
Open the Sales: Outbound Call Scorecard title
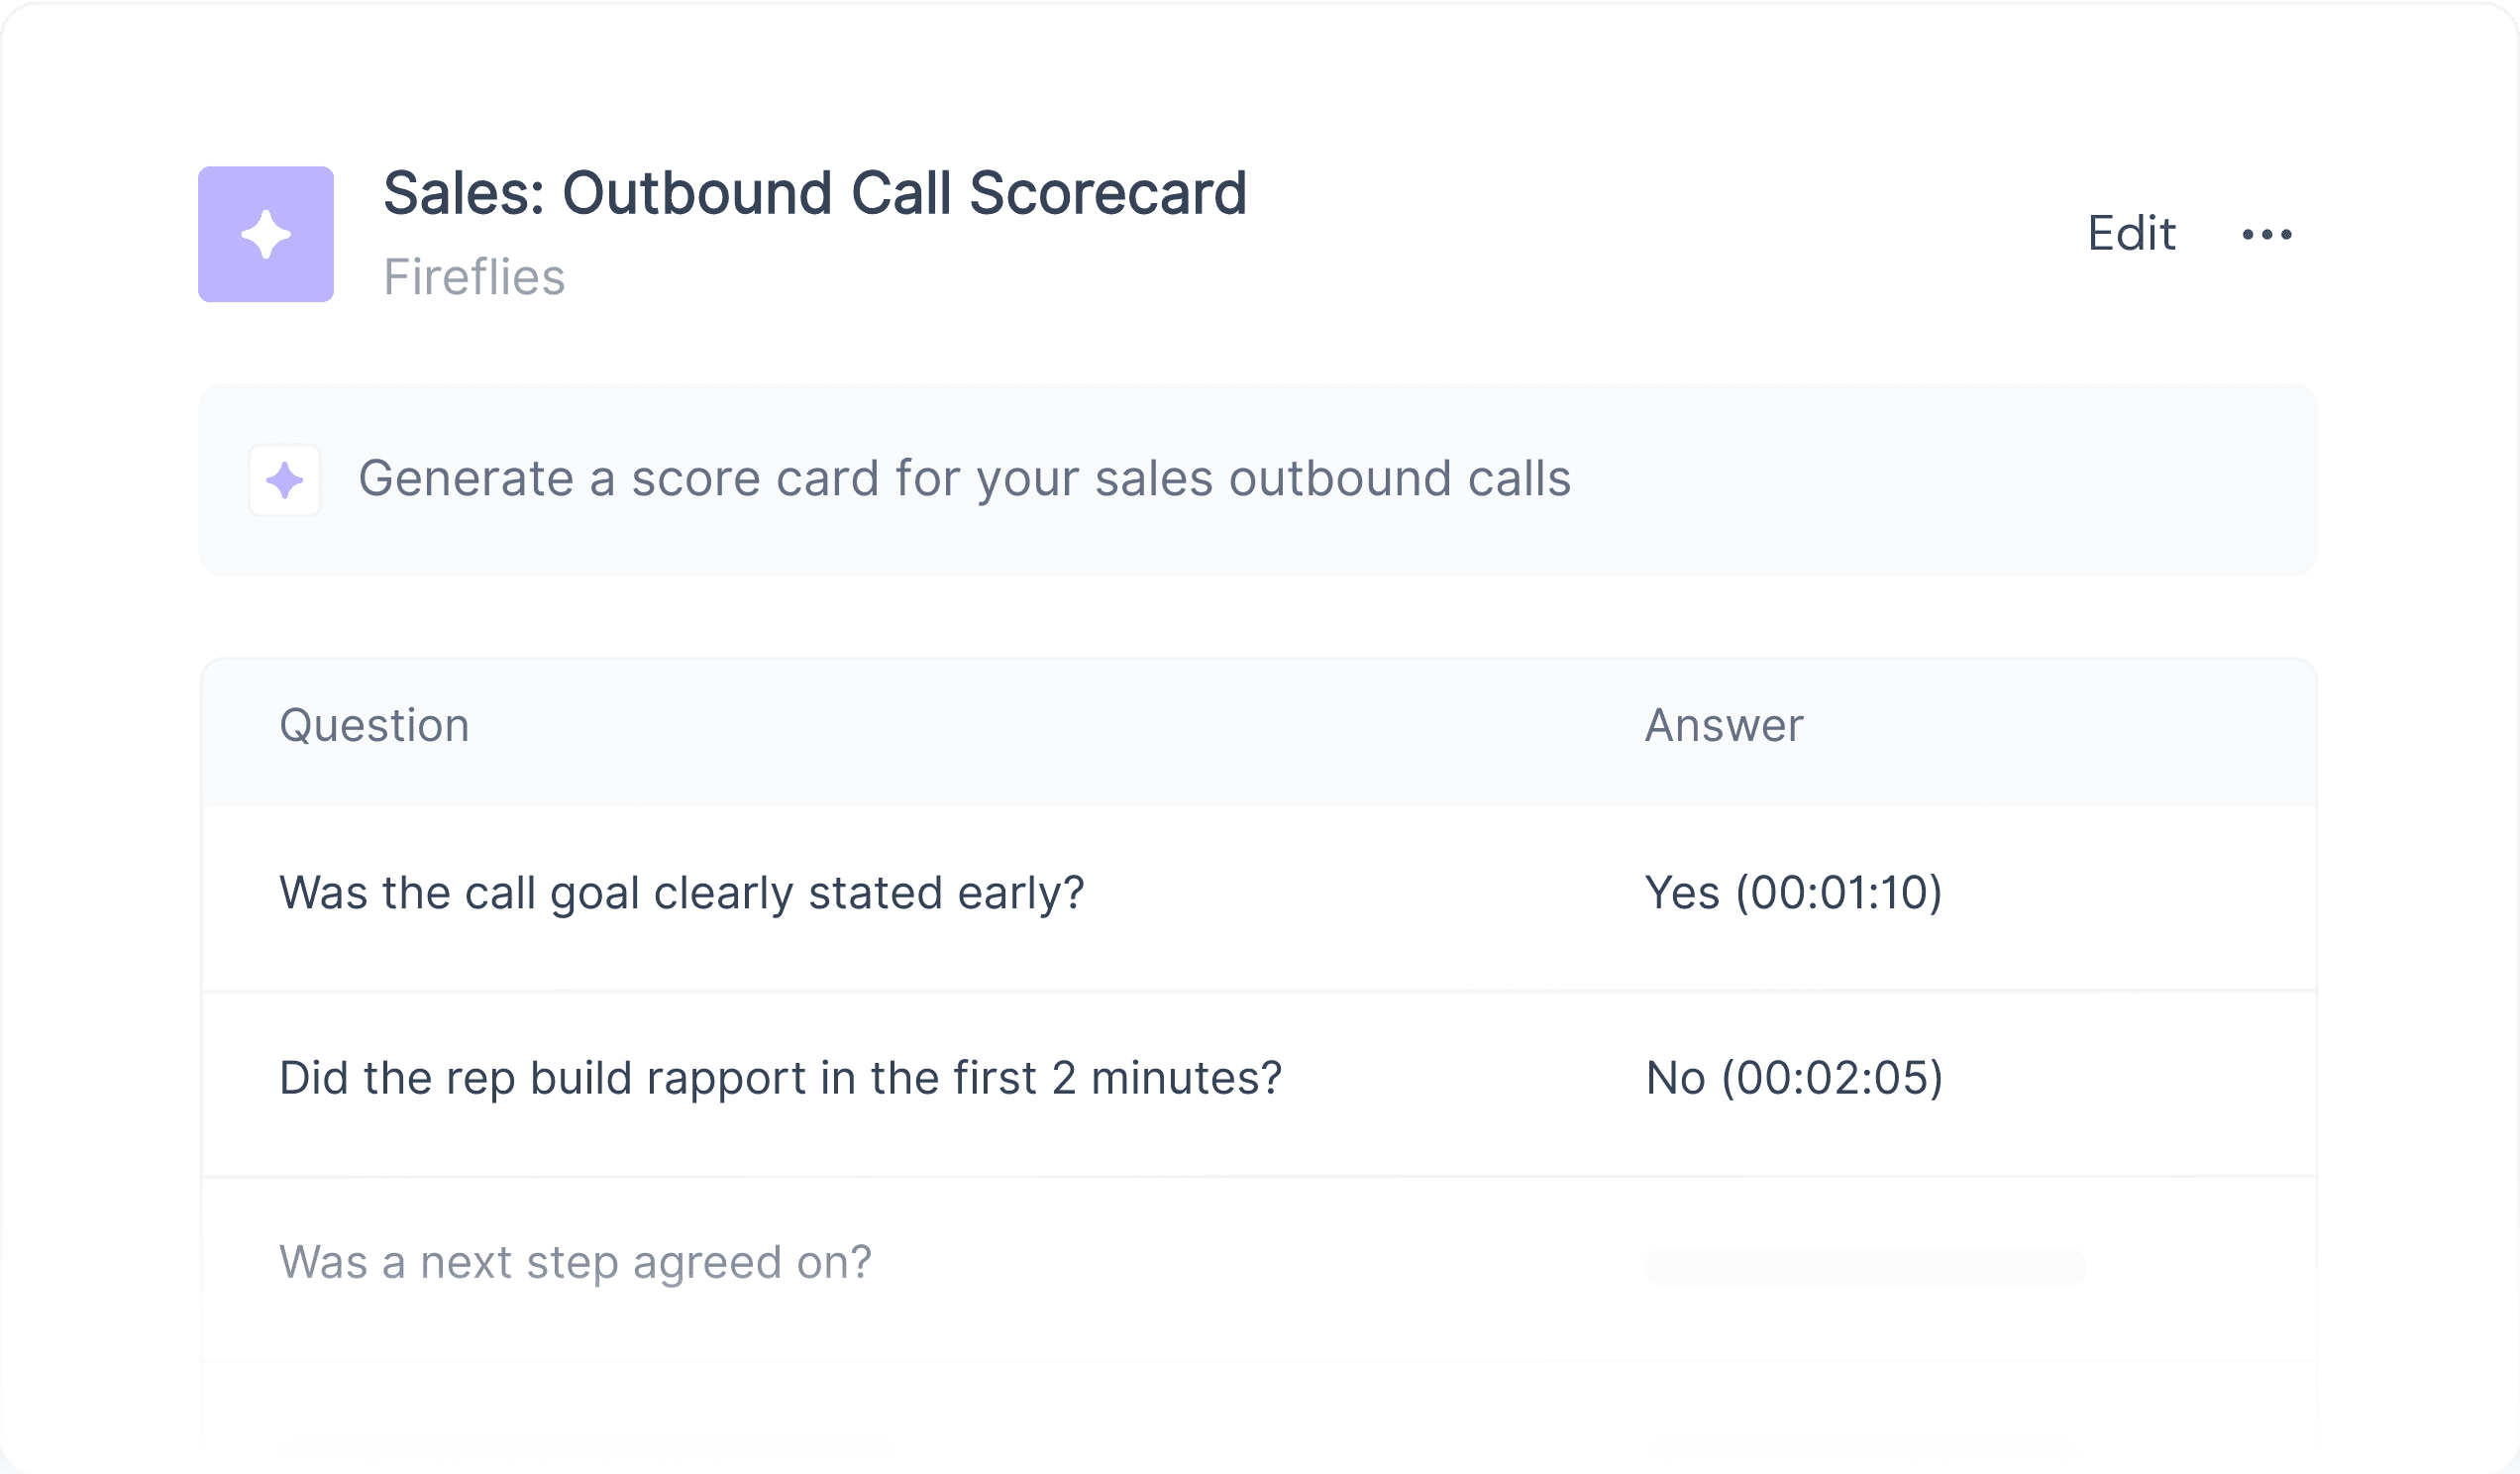(x=815, y=192)
